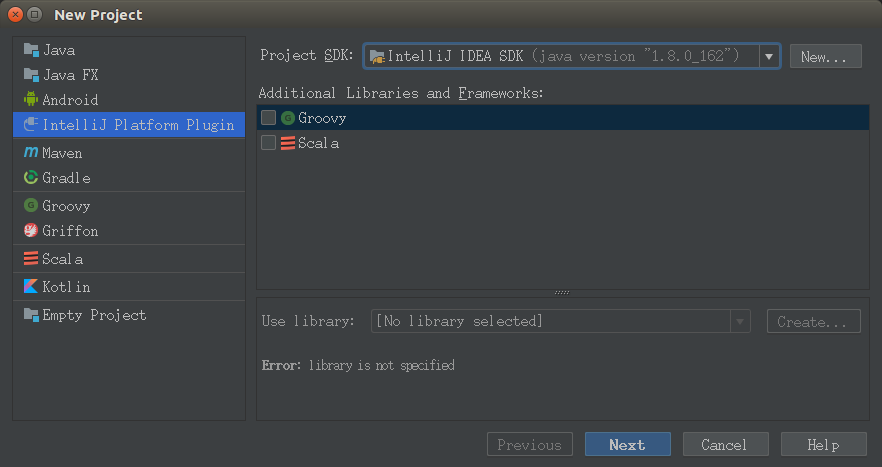Open the Use library dropdown arrow
882x467 pixels.
click(x=740, y=321)
